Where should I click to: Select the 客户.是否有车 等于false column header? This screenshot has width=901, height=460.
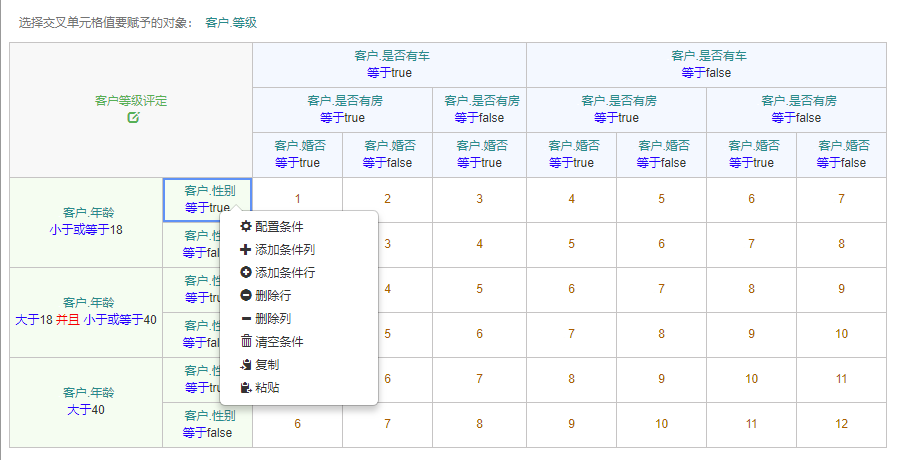point(706,65)
